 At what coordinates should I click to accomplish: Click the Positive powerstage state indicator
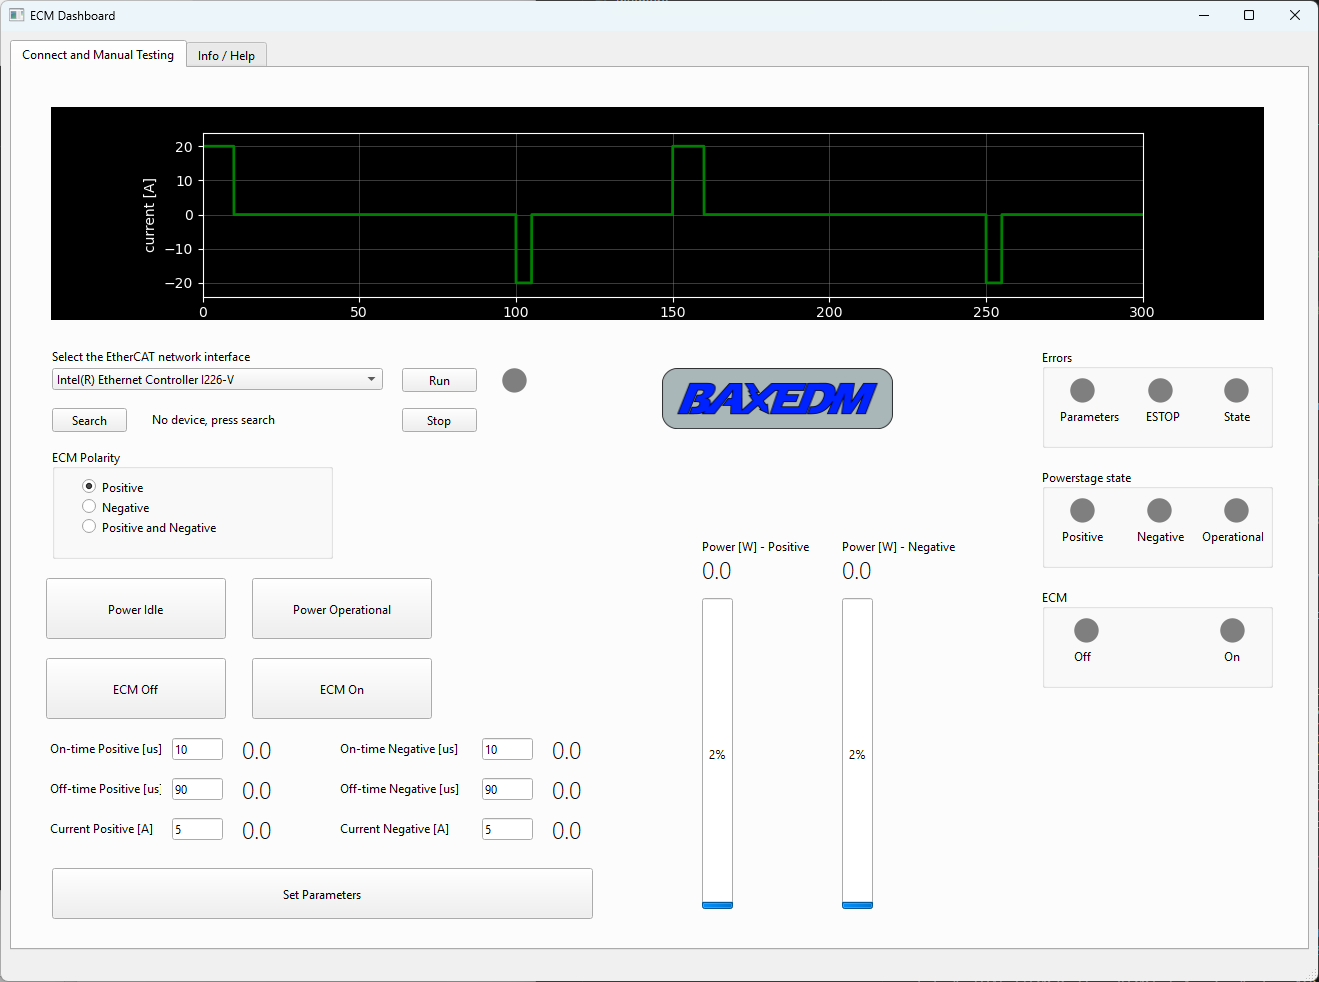1082,510
